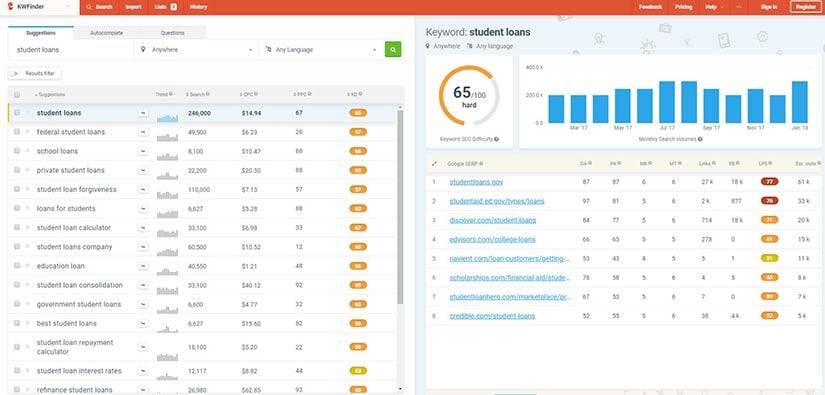825x395 pixels.
Task: Click the KWFinder logo icon
Action: click(11, 7)
